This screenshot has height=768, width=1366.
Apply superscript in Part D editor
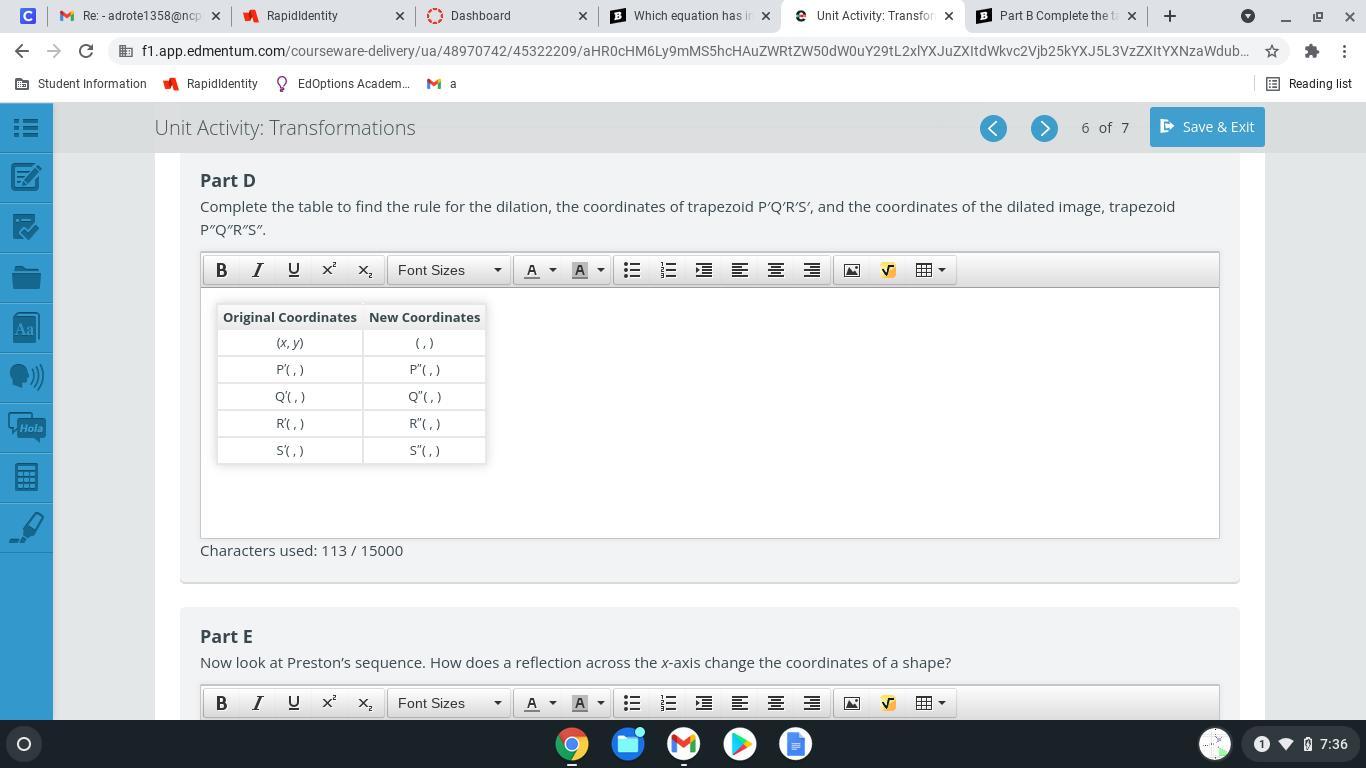pyautogui.click(x=329, y=270)
